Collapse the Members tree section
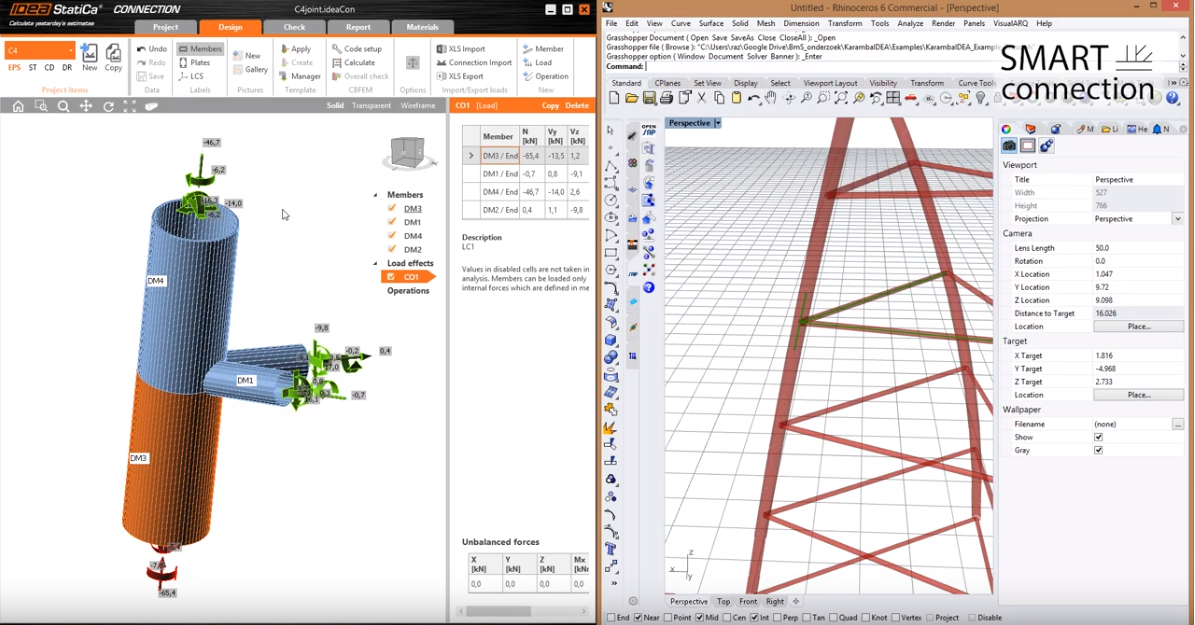This screenshot has width=1195, height=625. tap(376, 195)
